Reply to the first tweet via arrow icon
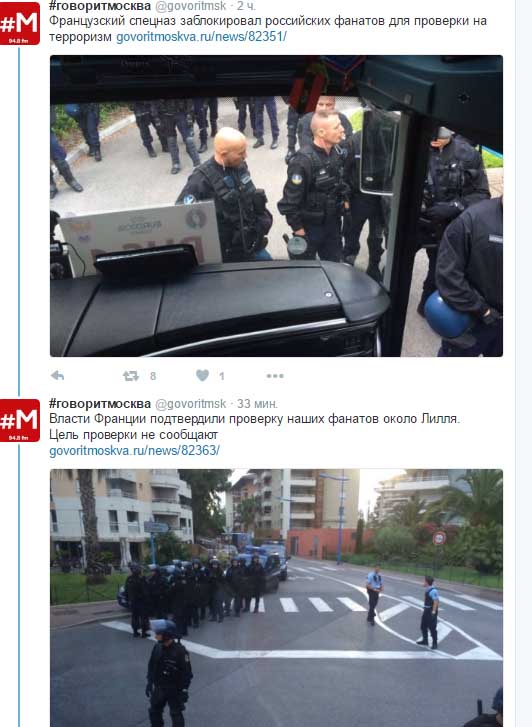 click(58, 376)
